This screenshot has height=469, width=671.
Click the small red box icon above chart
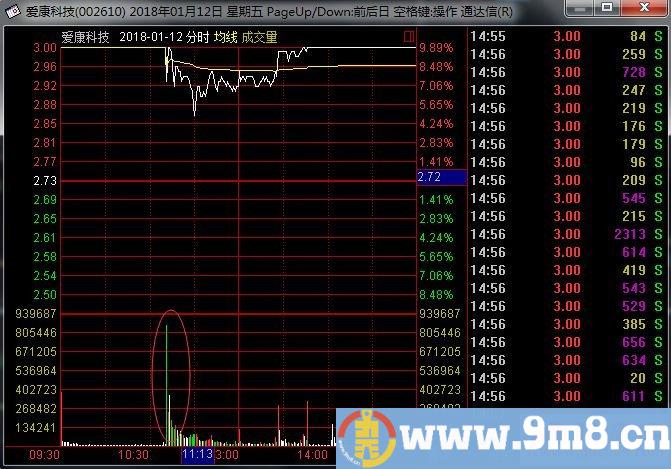tap(409, 36)
